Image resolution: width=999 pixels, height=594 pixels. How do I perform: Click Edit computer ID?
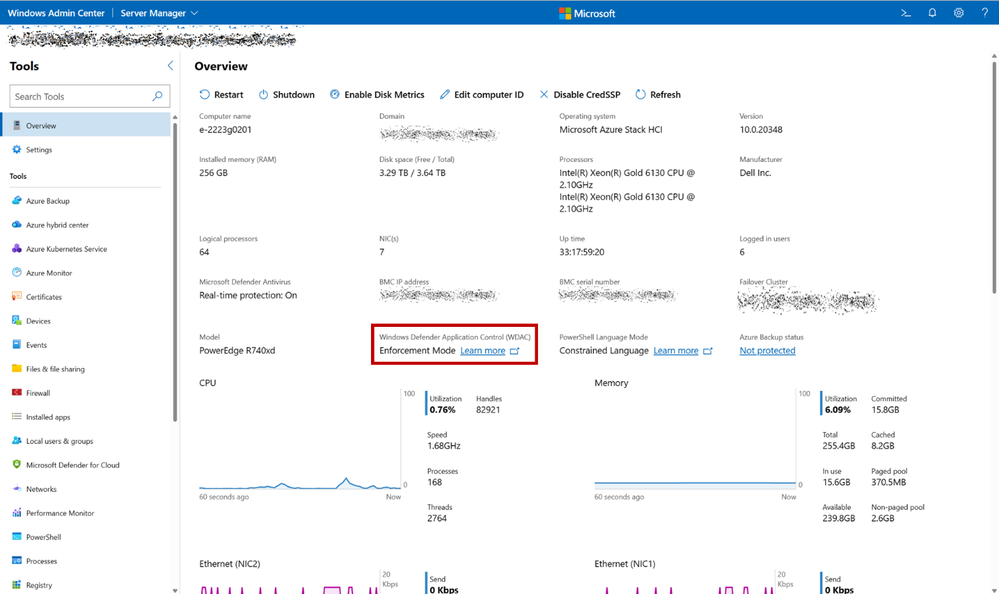tap(482, 94)
